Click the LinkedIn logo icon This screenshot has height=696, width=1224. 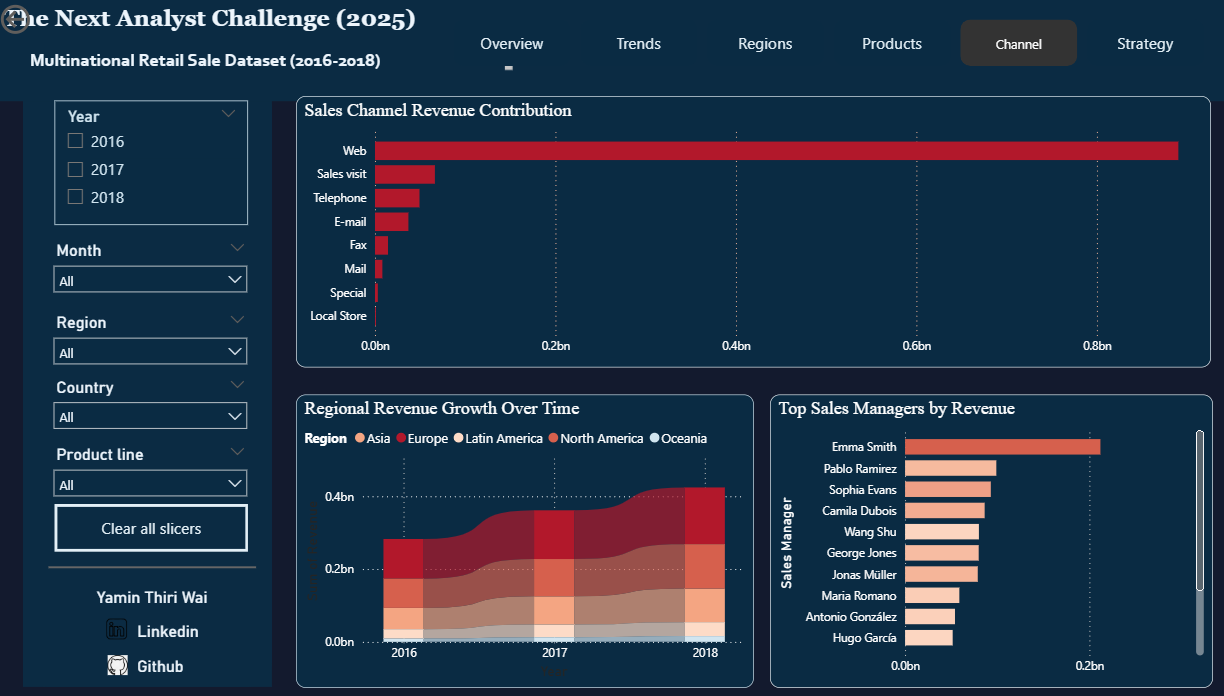click(x=117, y=630)
